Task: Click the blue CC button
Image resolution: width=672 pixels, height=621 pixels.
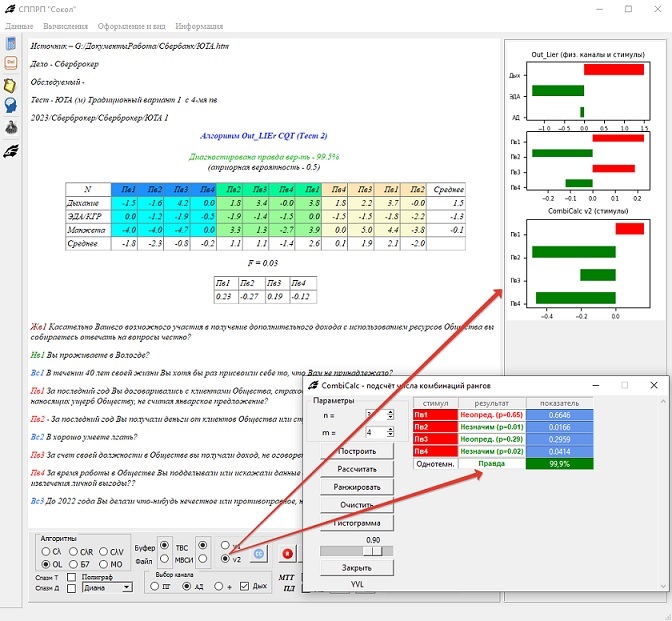Action: pyautogui.click(x=258, y=554)
